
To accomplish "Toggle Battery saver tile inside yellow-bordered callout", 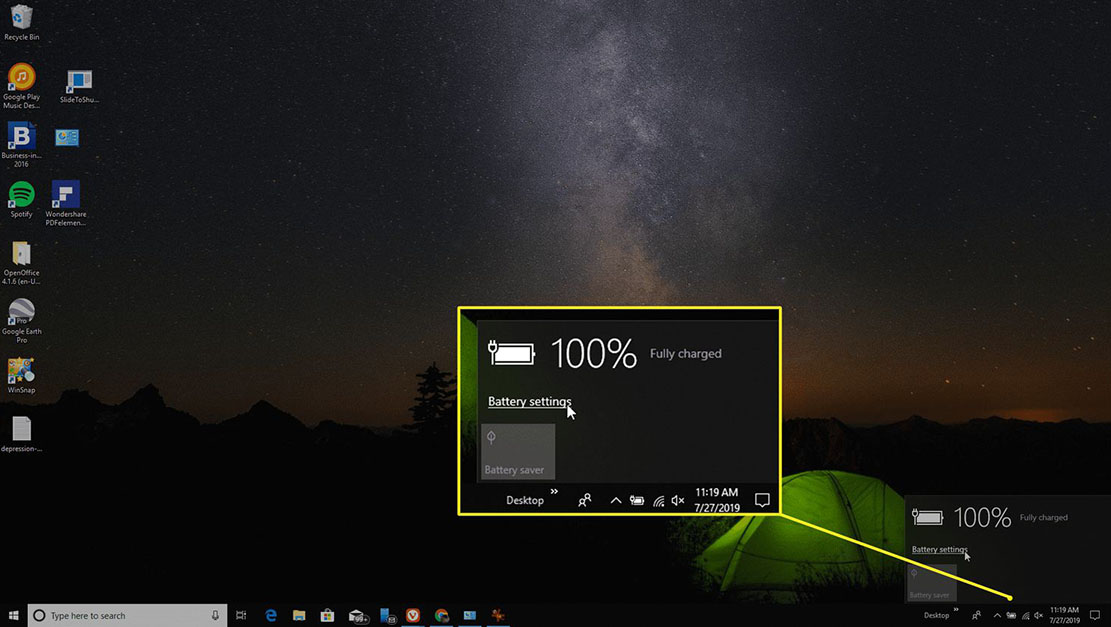I will [518, 451].
